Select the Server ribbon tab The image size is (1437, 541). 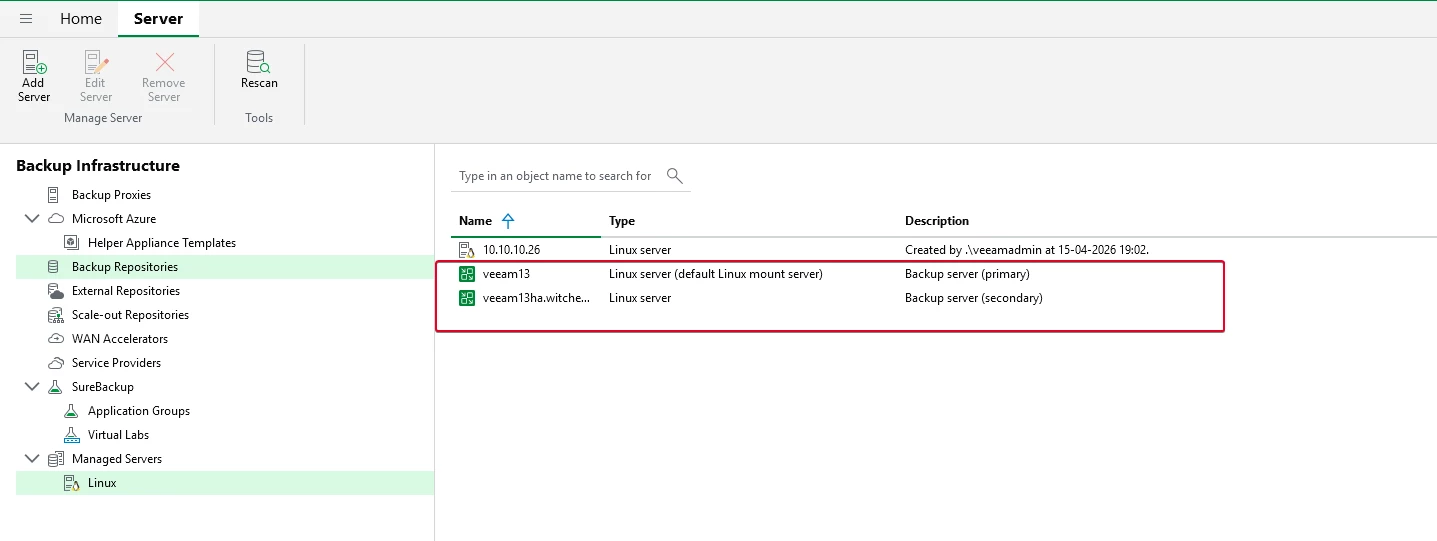pyautogui.click(x=158, y=19)
